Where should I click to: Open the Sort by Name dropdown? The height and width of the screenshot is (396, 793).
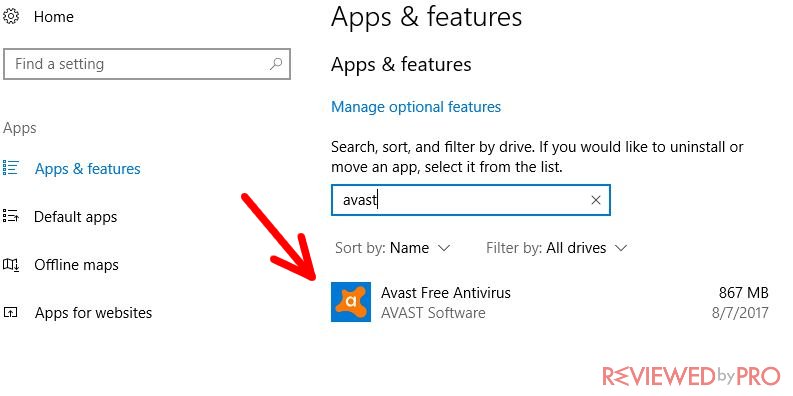pos(392,248)
